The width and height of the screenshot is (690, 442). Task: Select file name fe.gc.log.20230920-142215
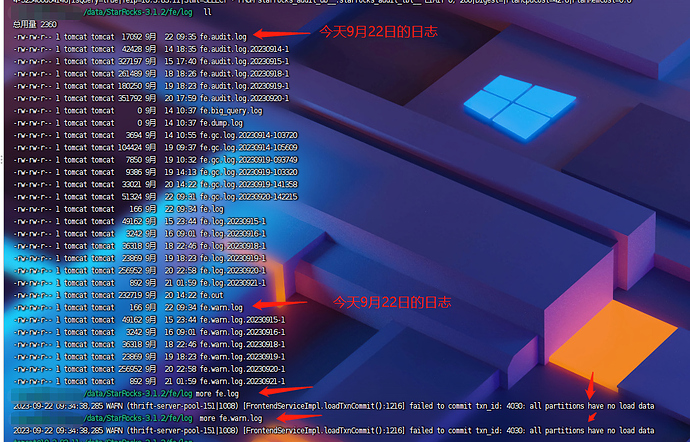point(249,197)
